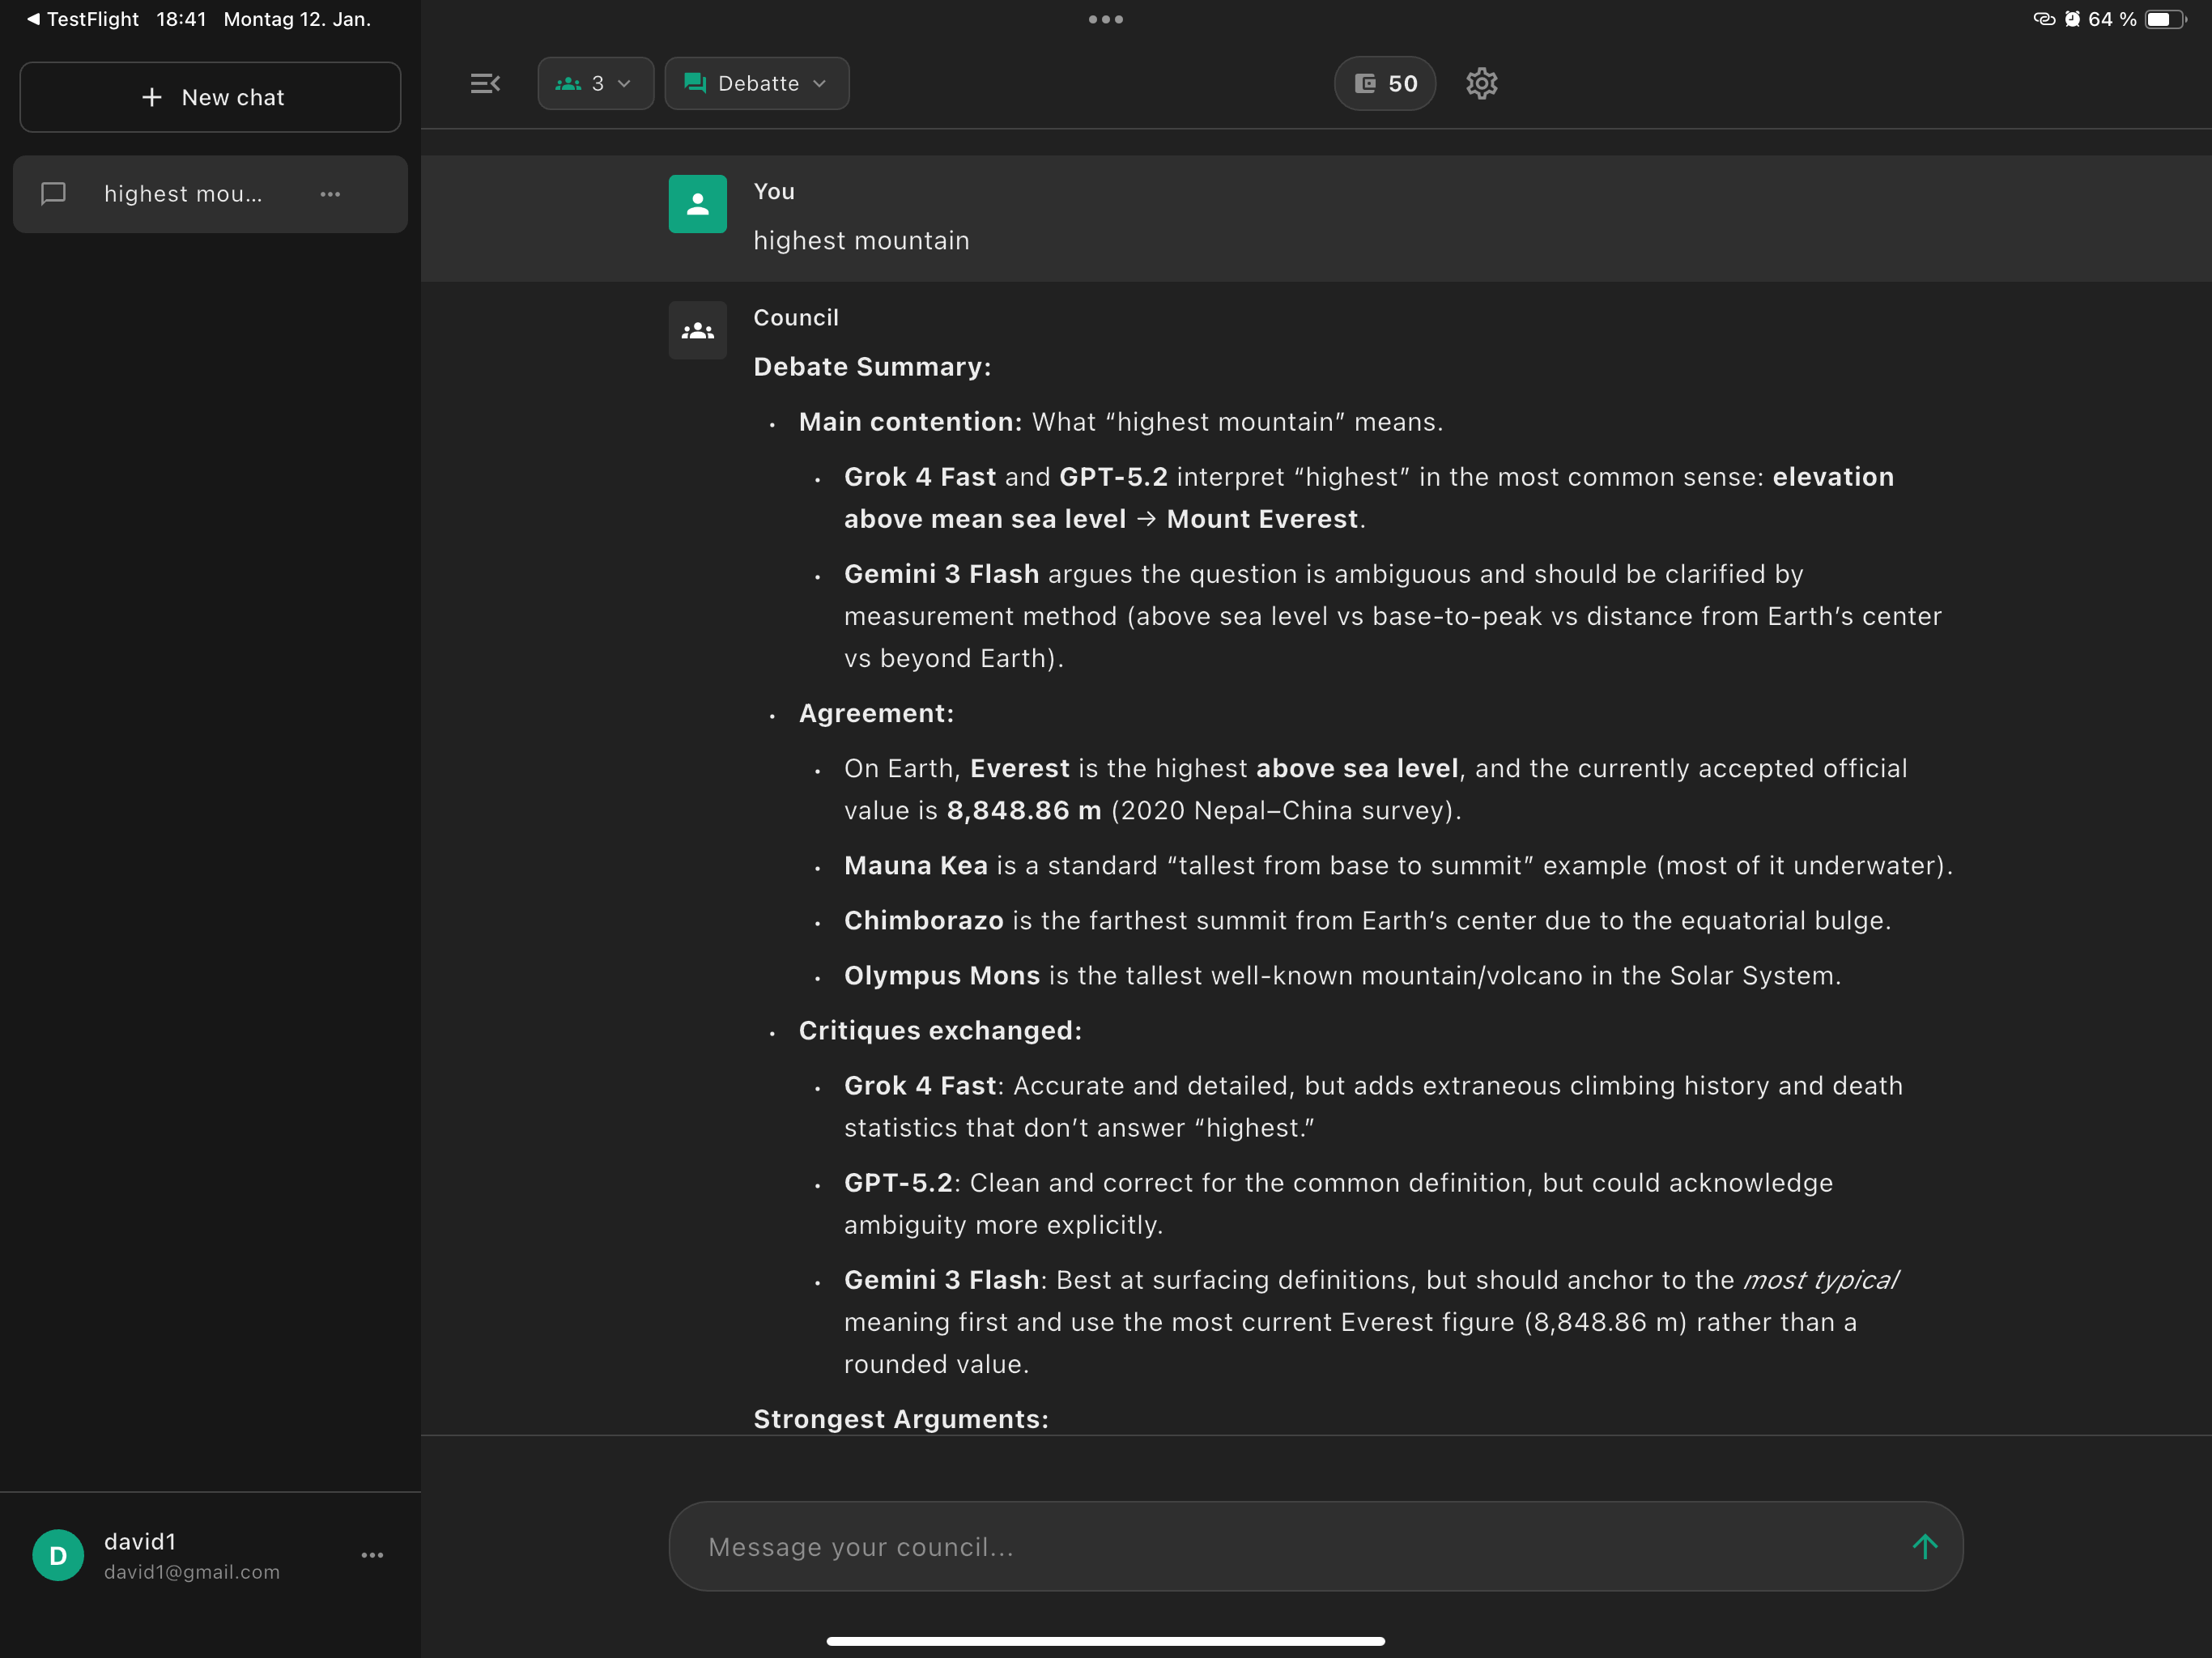2212x1658 pixels.
Task: Tap the three dots at top center
Action: (x=1106, y=19)
